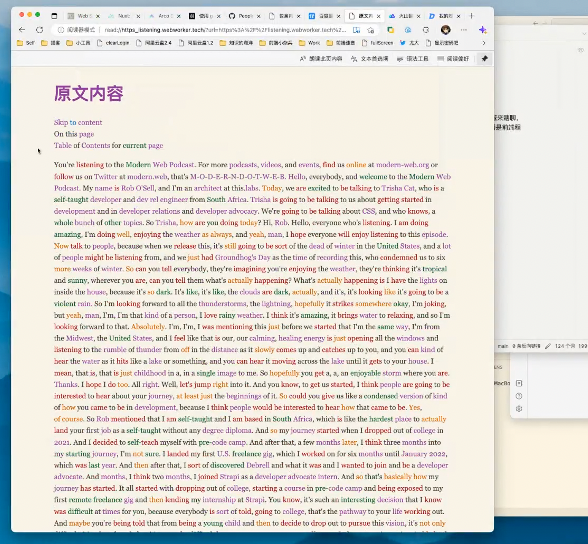Close the GitHub People tab

click(259, 16)
